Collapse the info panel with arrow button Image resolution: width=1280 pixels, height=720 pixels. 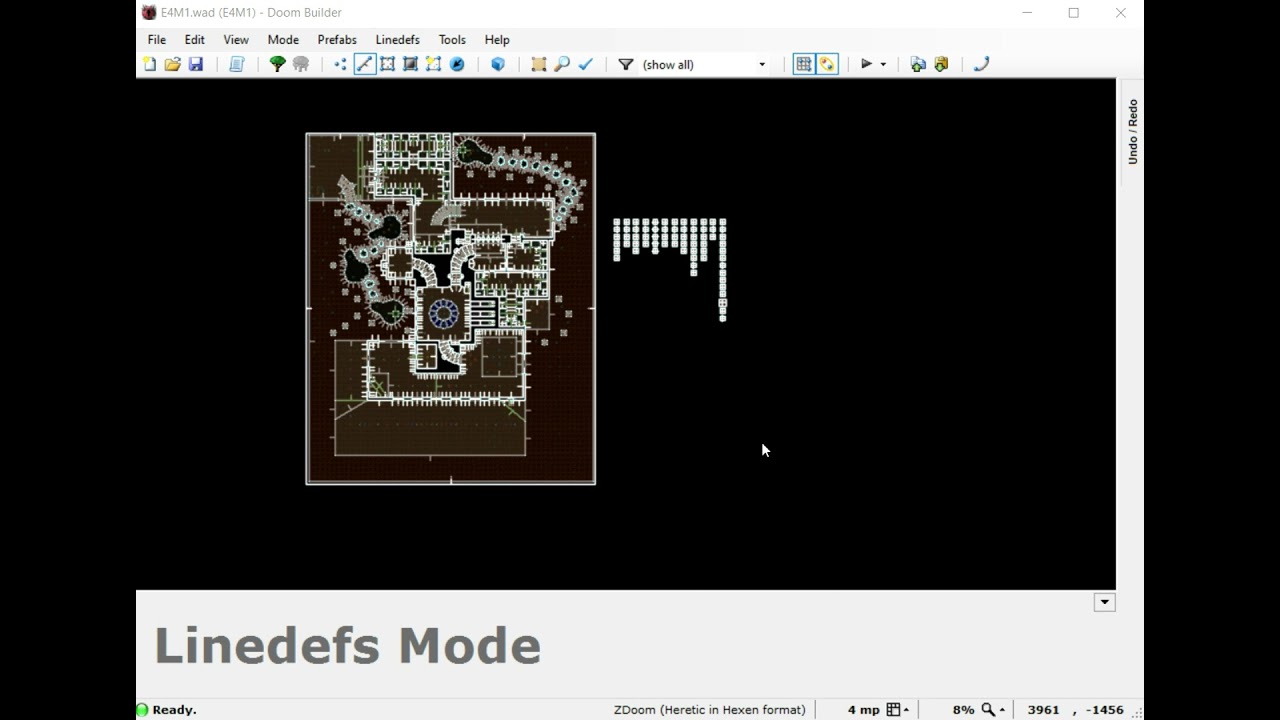[x=1105, y=602]
